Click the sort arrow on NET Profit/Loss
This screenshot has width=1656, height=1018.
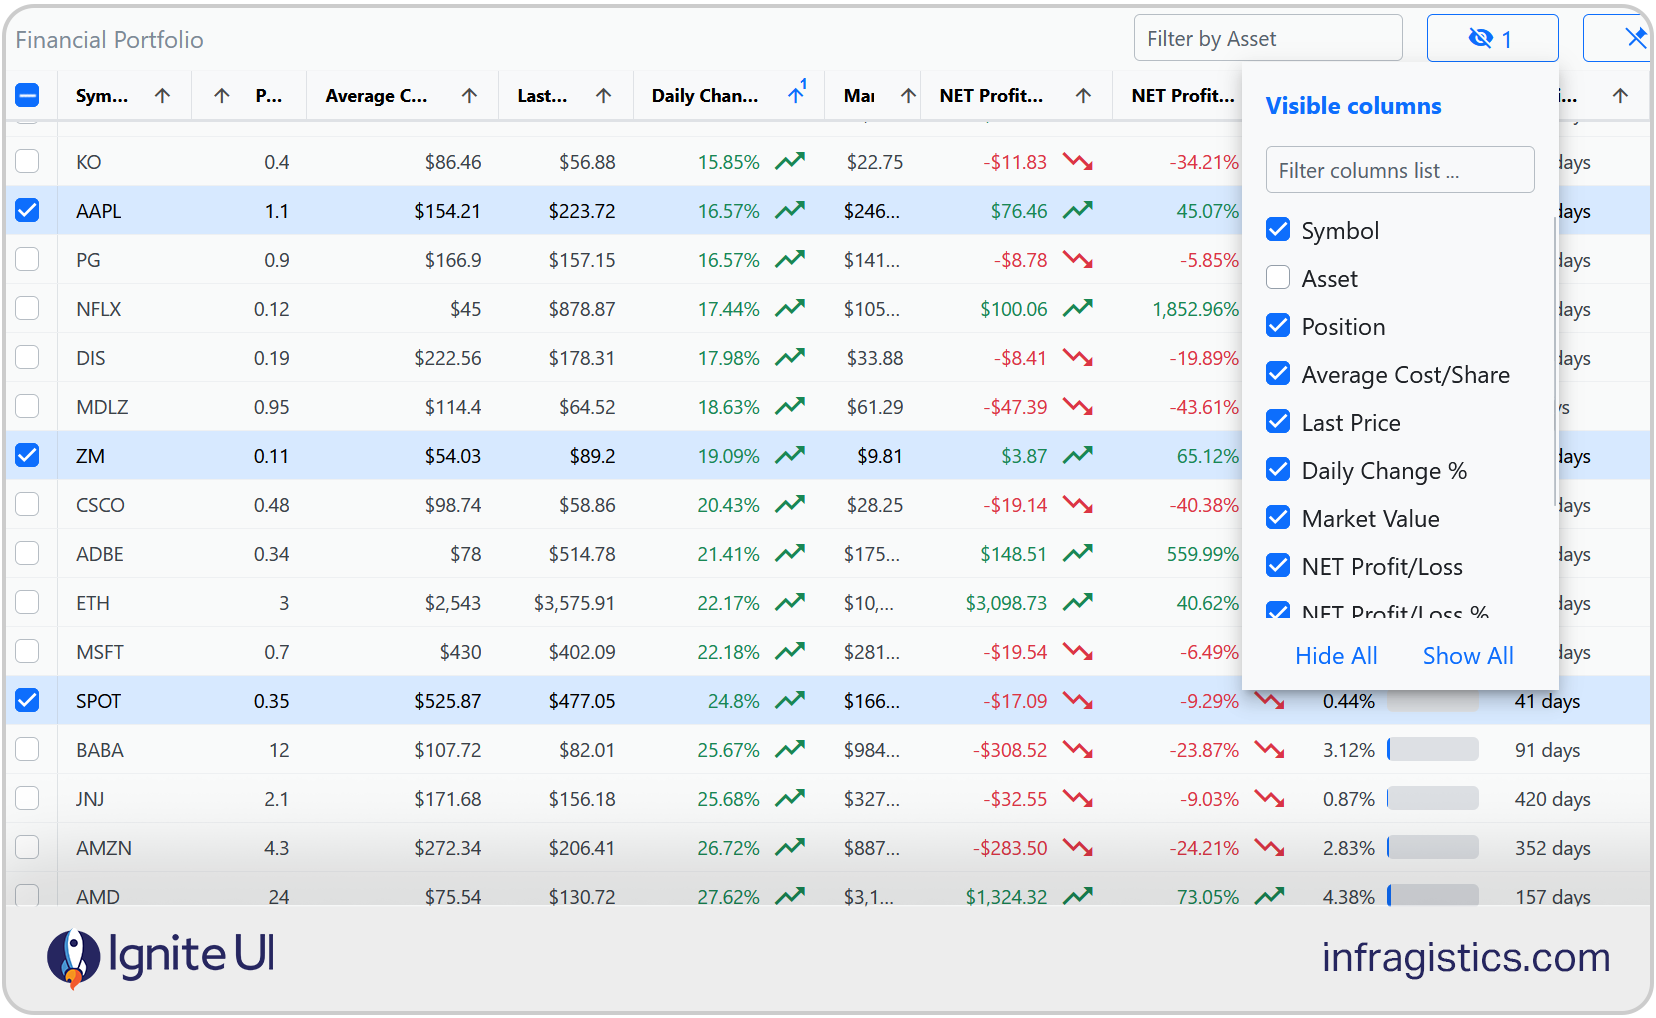pyautogui.click(x=1082, y=95)
